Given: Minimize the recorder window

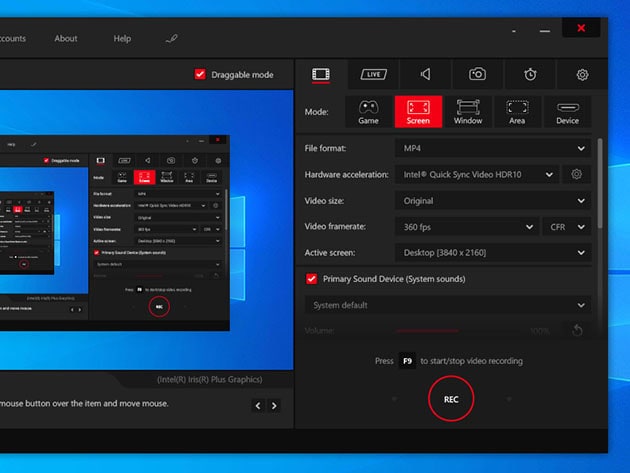Looking at the screenshot, I should click(545, 31).
